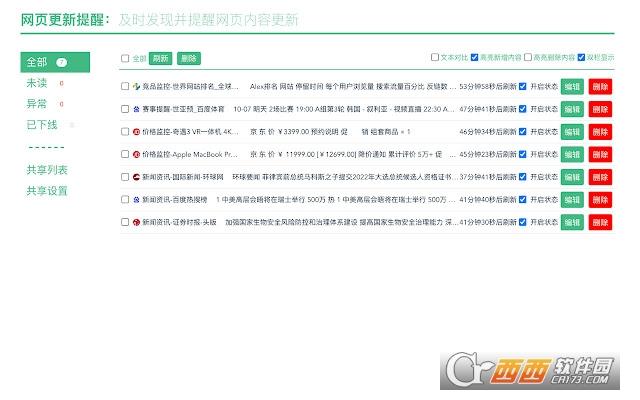The height and width of the screenshot is (400, 640).
Task: Select the 证券时报-头版 row checkbox
Action: pos(125,222)
